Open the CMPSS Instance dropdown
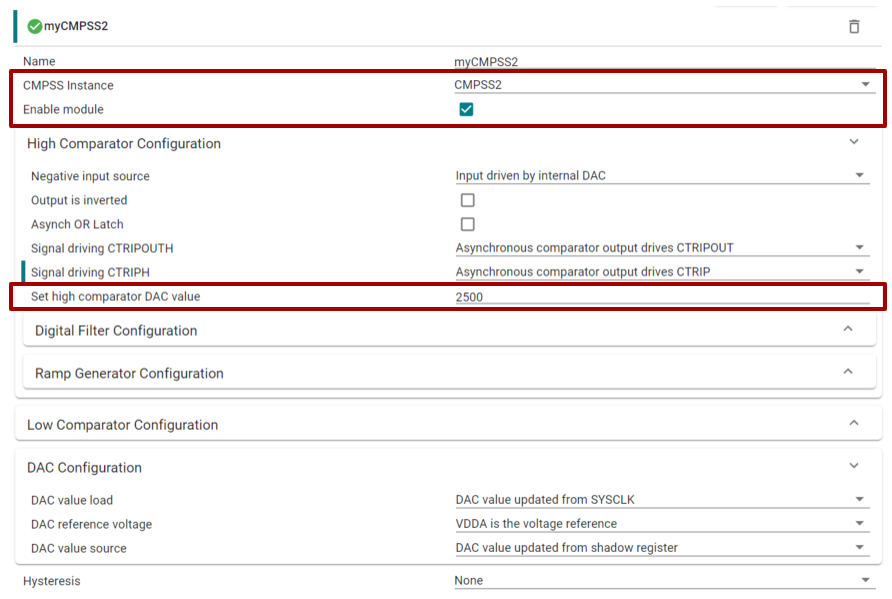 pyautogui.click(x=662, y=85)
